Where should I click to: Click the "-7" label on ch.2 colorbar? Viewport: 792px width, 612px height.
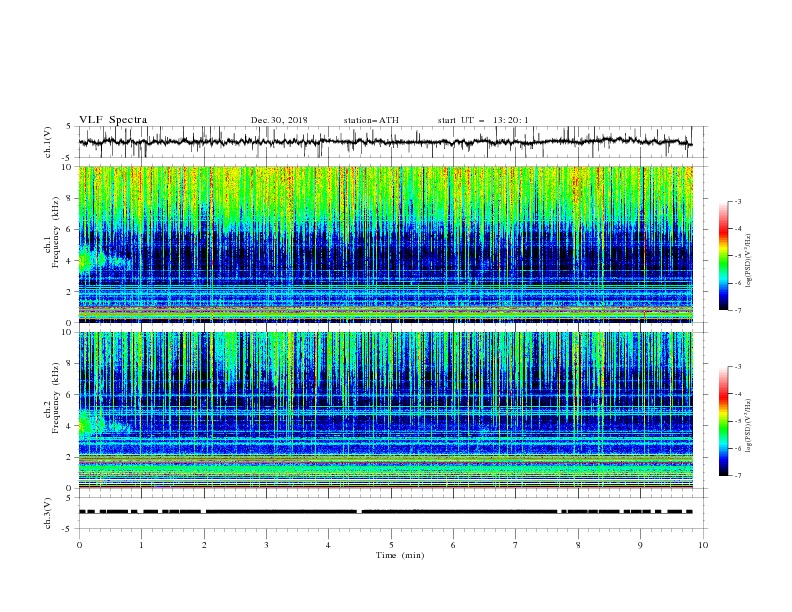pos(737,476)
